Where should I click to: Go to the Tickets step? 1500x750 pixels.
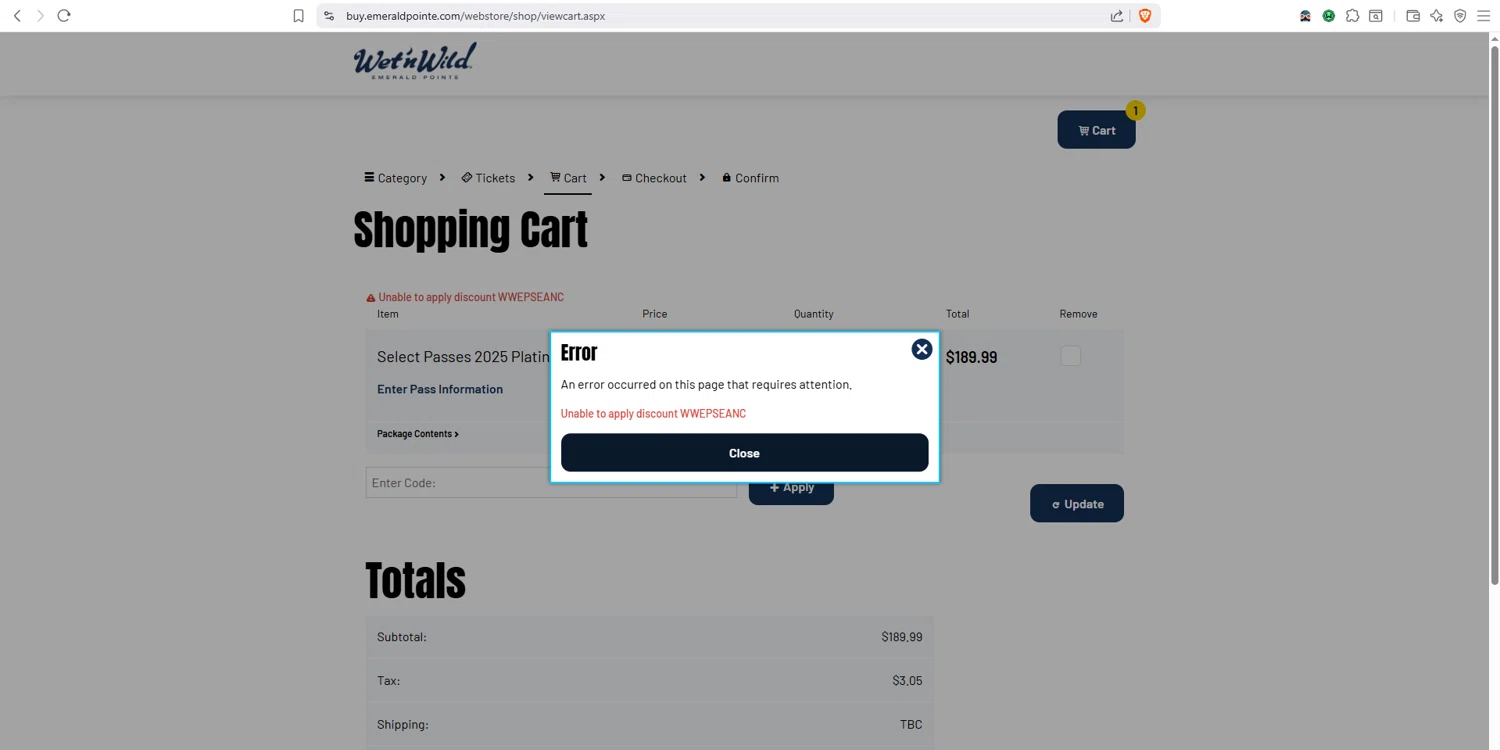click(488, 178)
